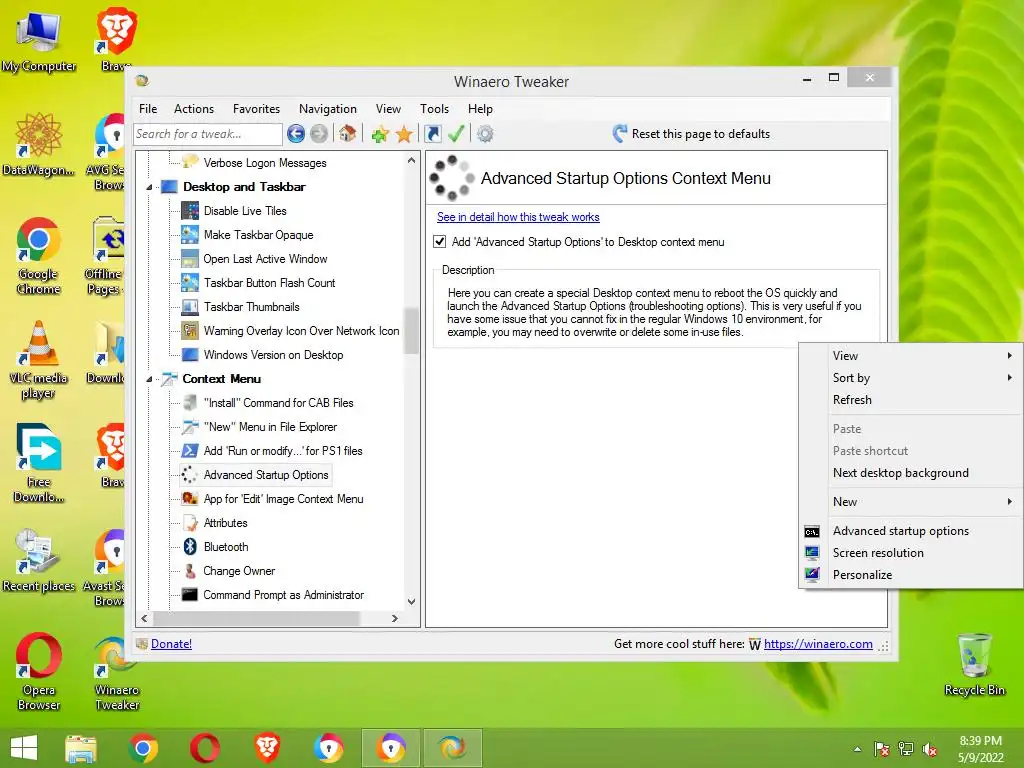1024x768 pixels.
Task: Collapse the Context Menu category
Action: 150,379
